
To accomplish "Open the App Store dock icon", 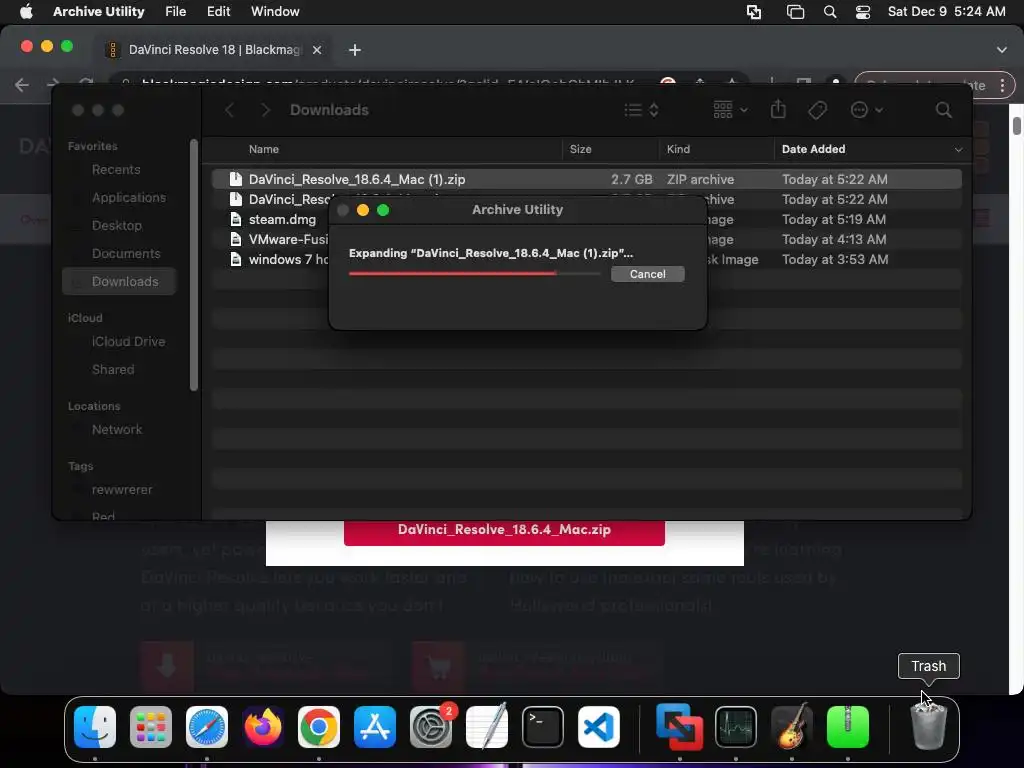I will click(375, 727).
